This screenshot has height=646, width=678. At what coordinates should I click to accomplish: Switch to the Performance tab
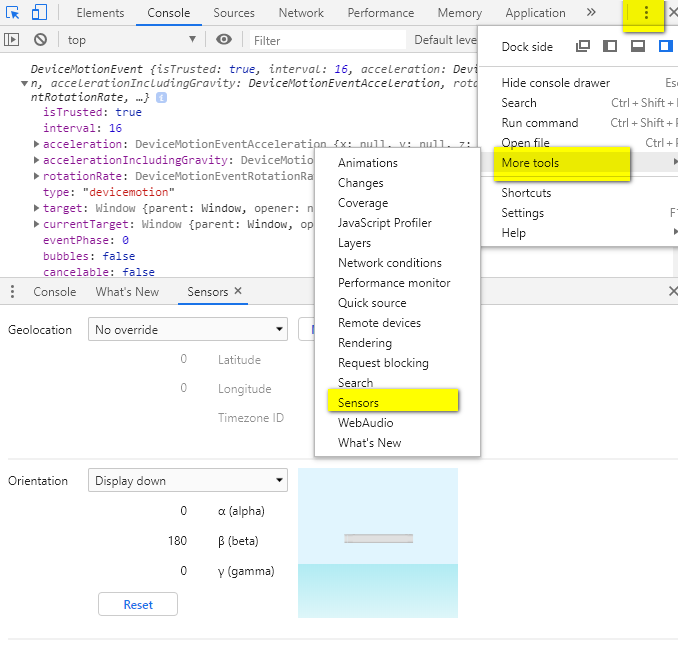point(381,13)
